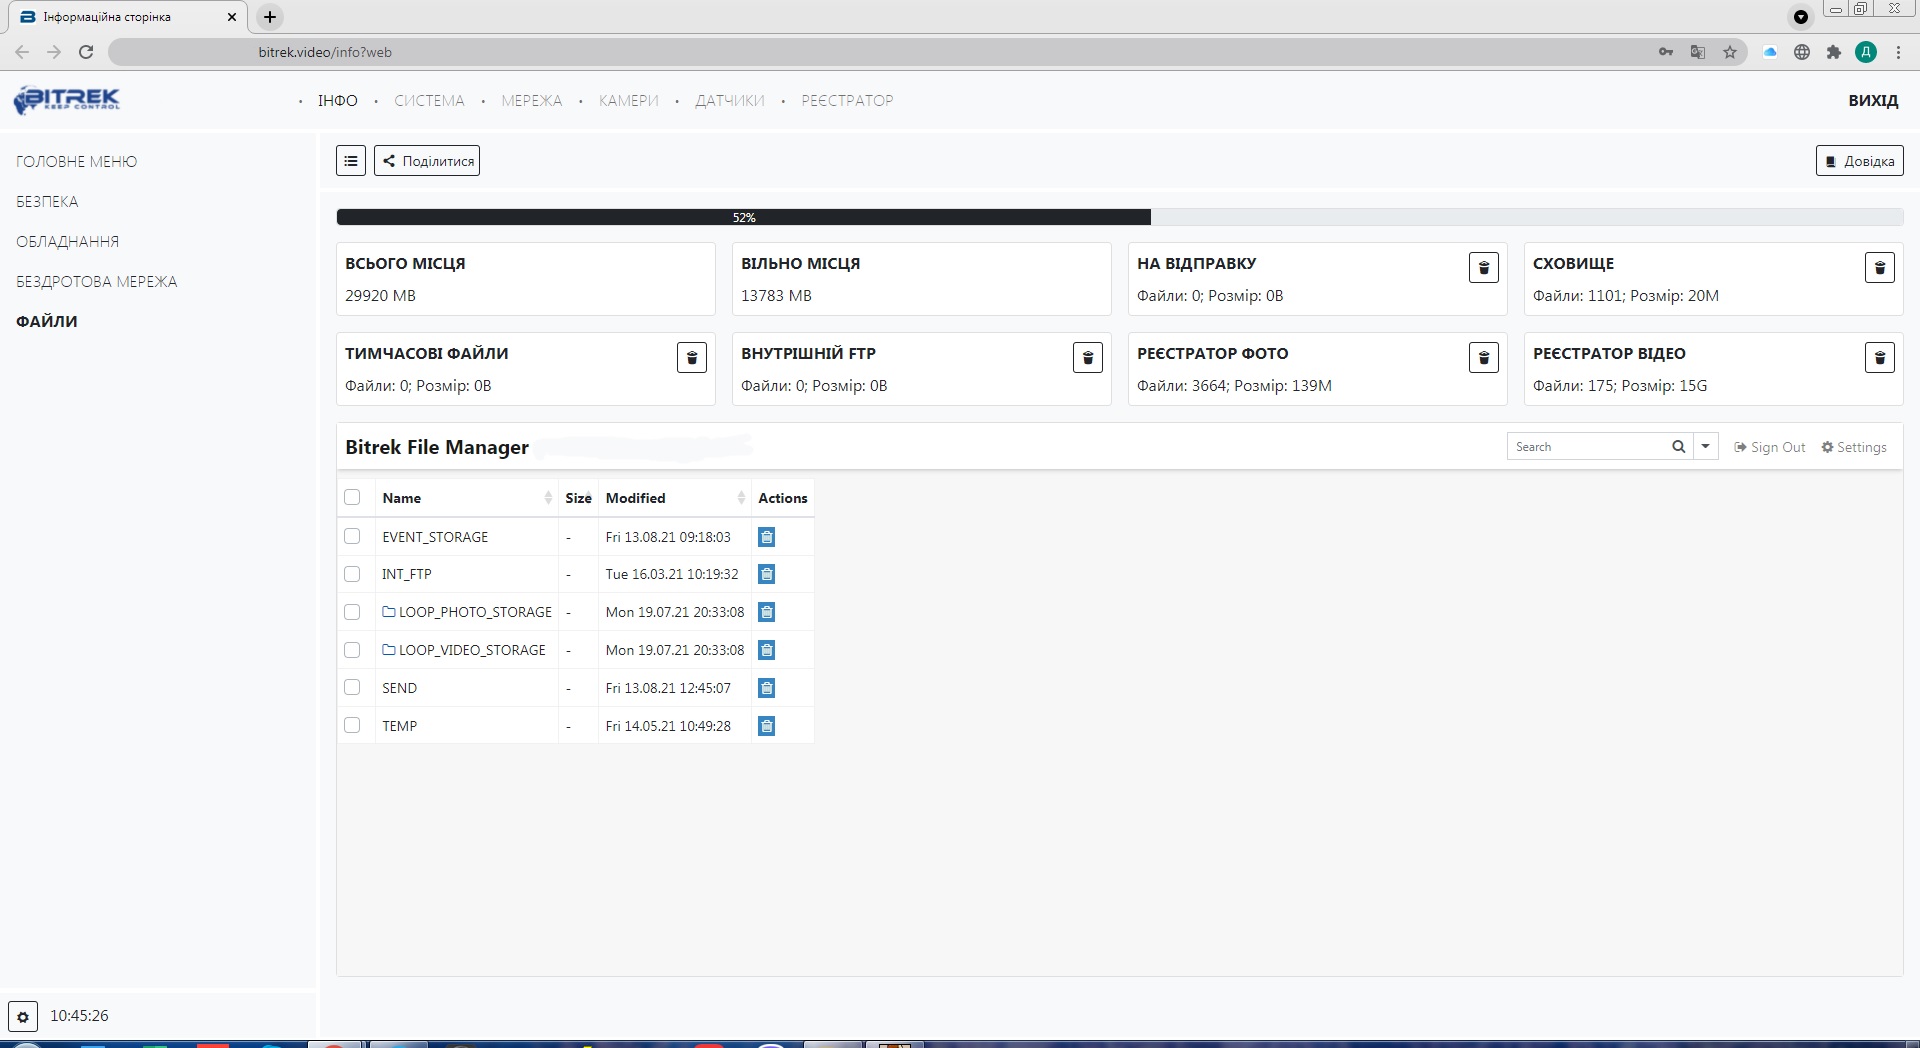Expand the search options dropdown arrow

tap(1705, 447)
